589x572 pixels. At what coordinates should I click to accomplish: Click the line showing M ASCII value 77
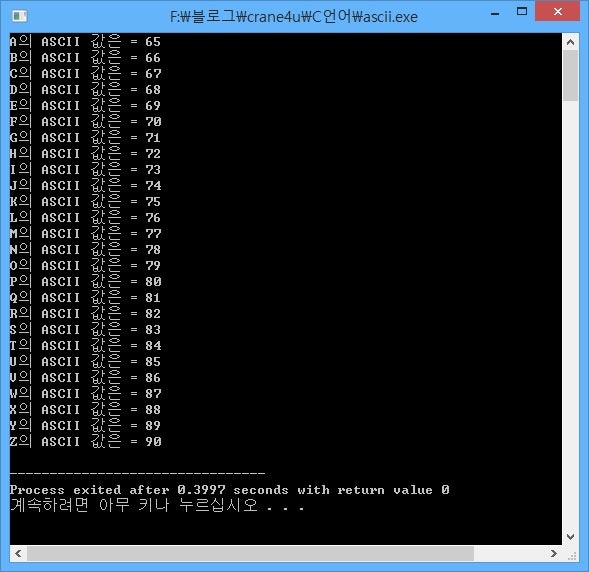click(86, 233)
